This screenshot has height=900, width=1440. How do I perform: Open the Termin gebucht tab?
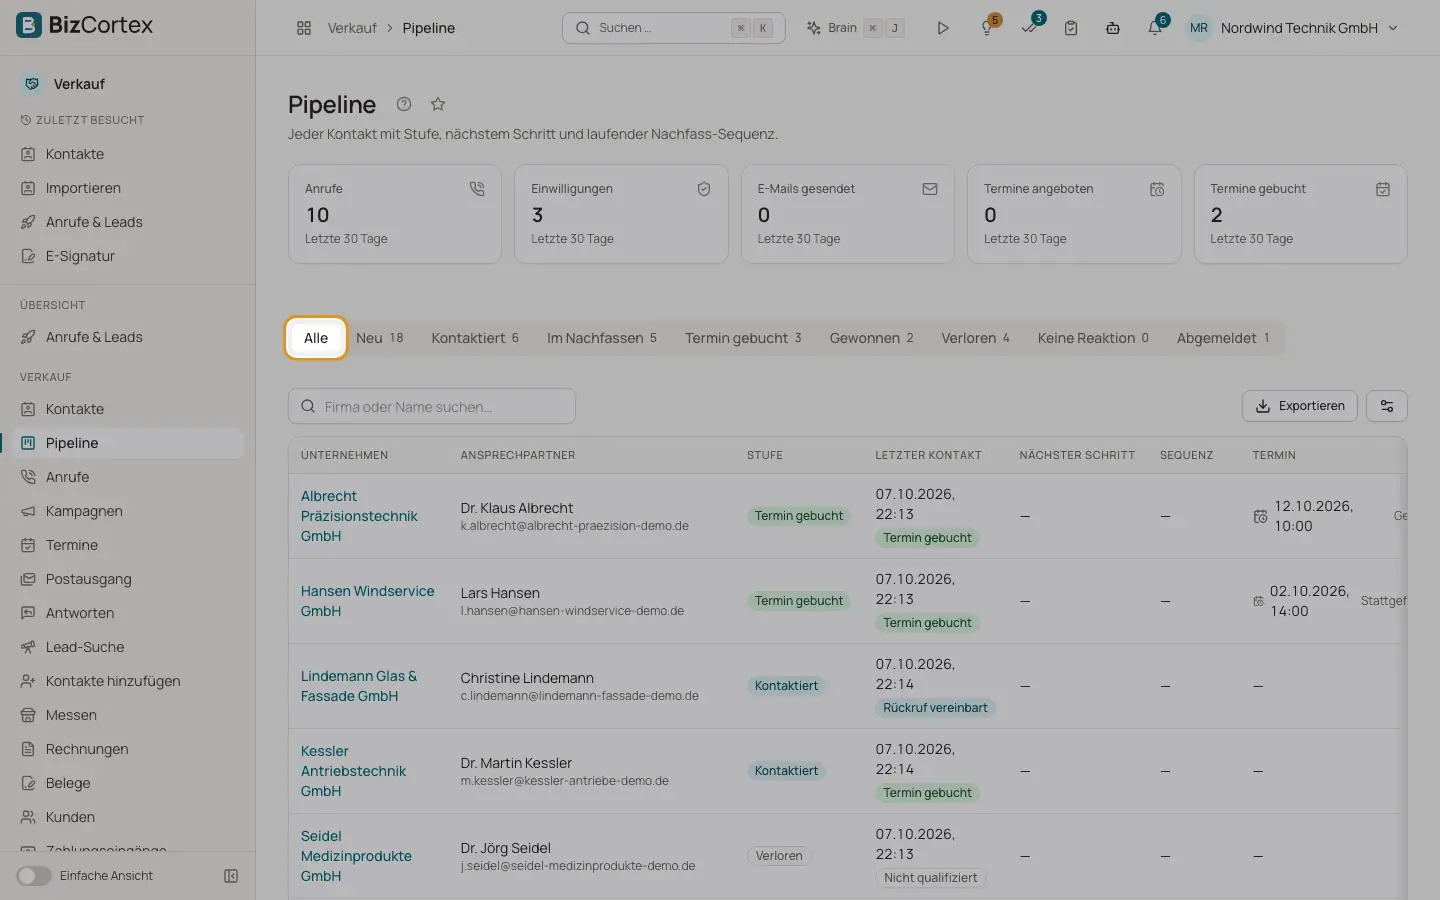(x=743, y=338)
